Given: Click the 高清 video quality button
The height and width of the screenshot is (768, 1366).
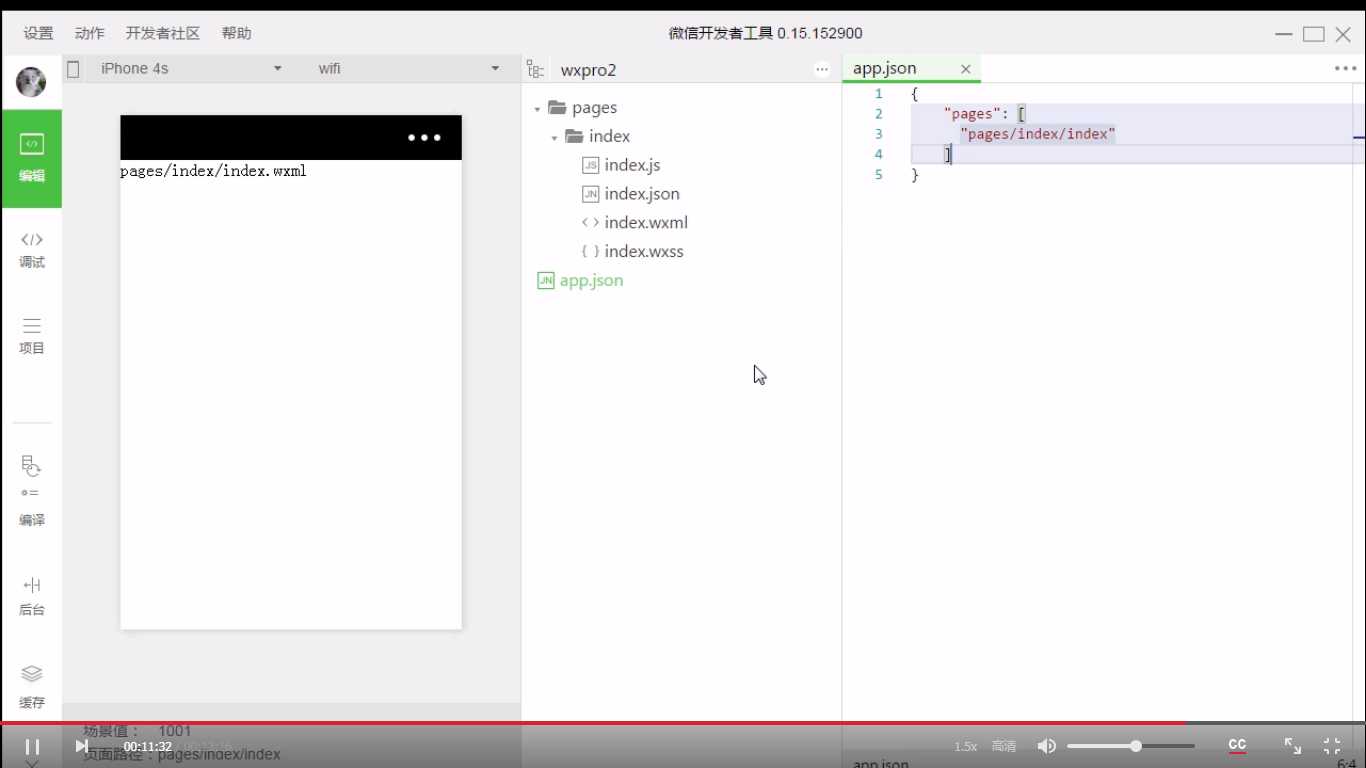Looking at the screenshot, I should click(x=1004, y=747).
